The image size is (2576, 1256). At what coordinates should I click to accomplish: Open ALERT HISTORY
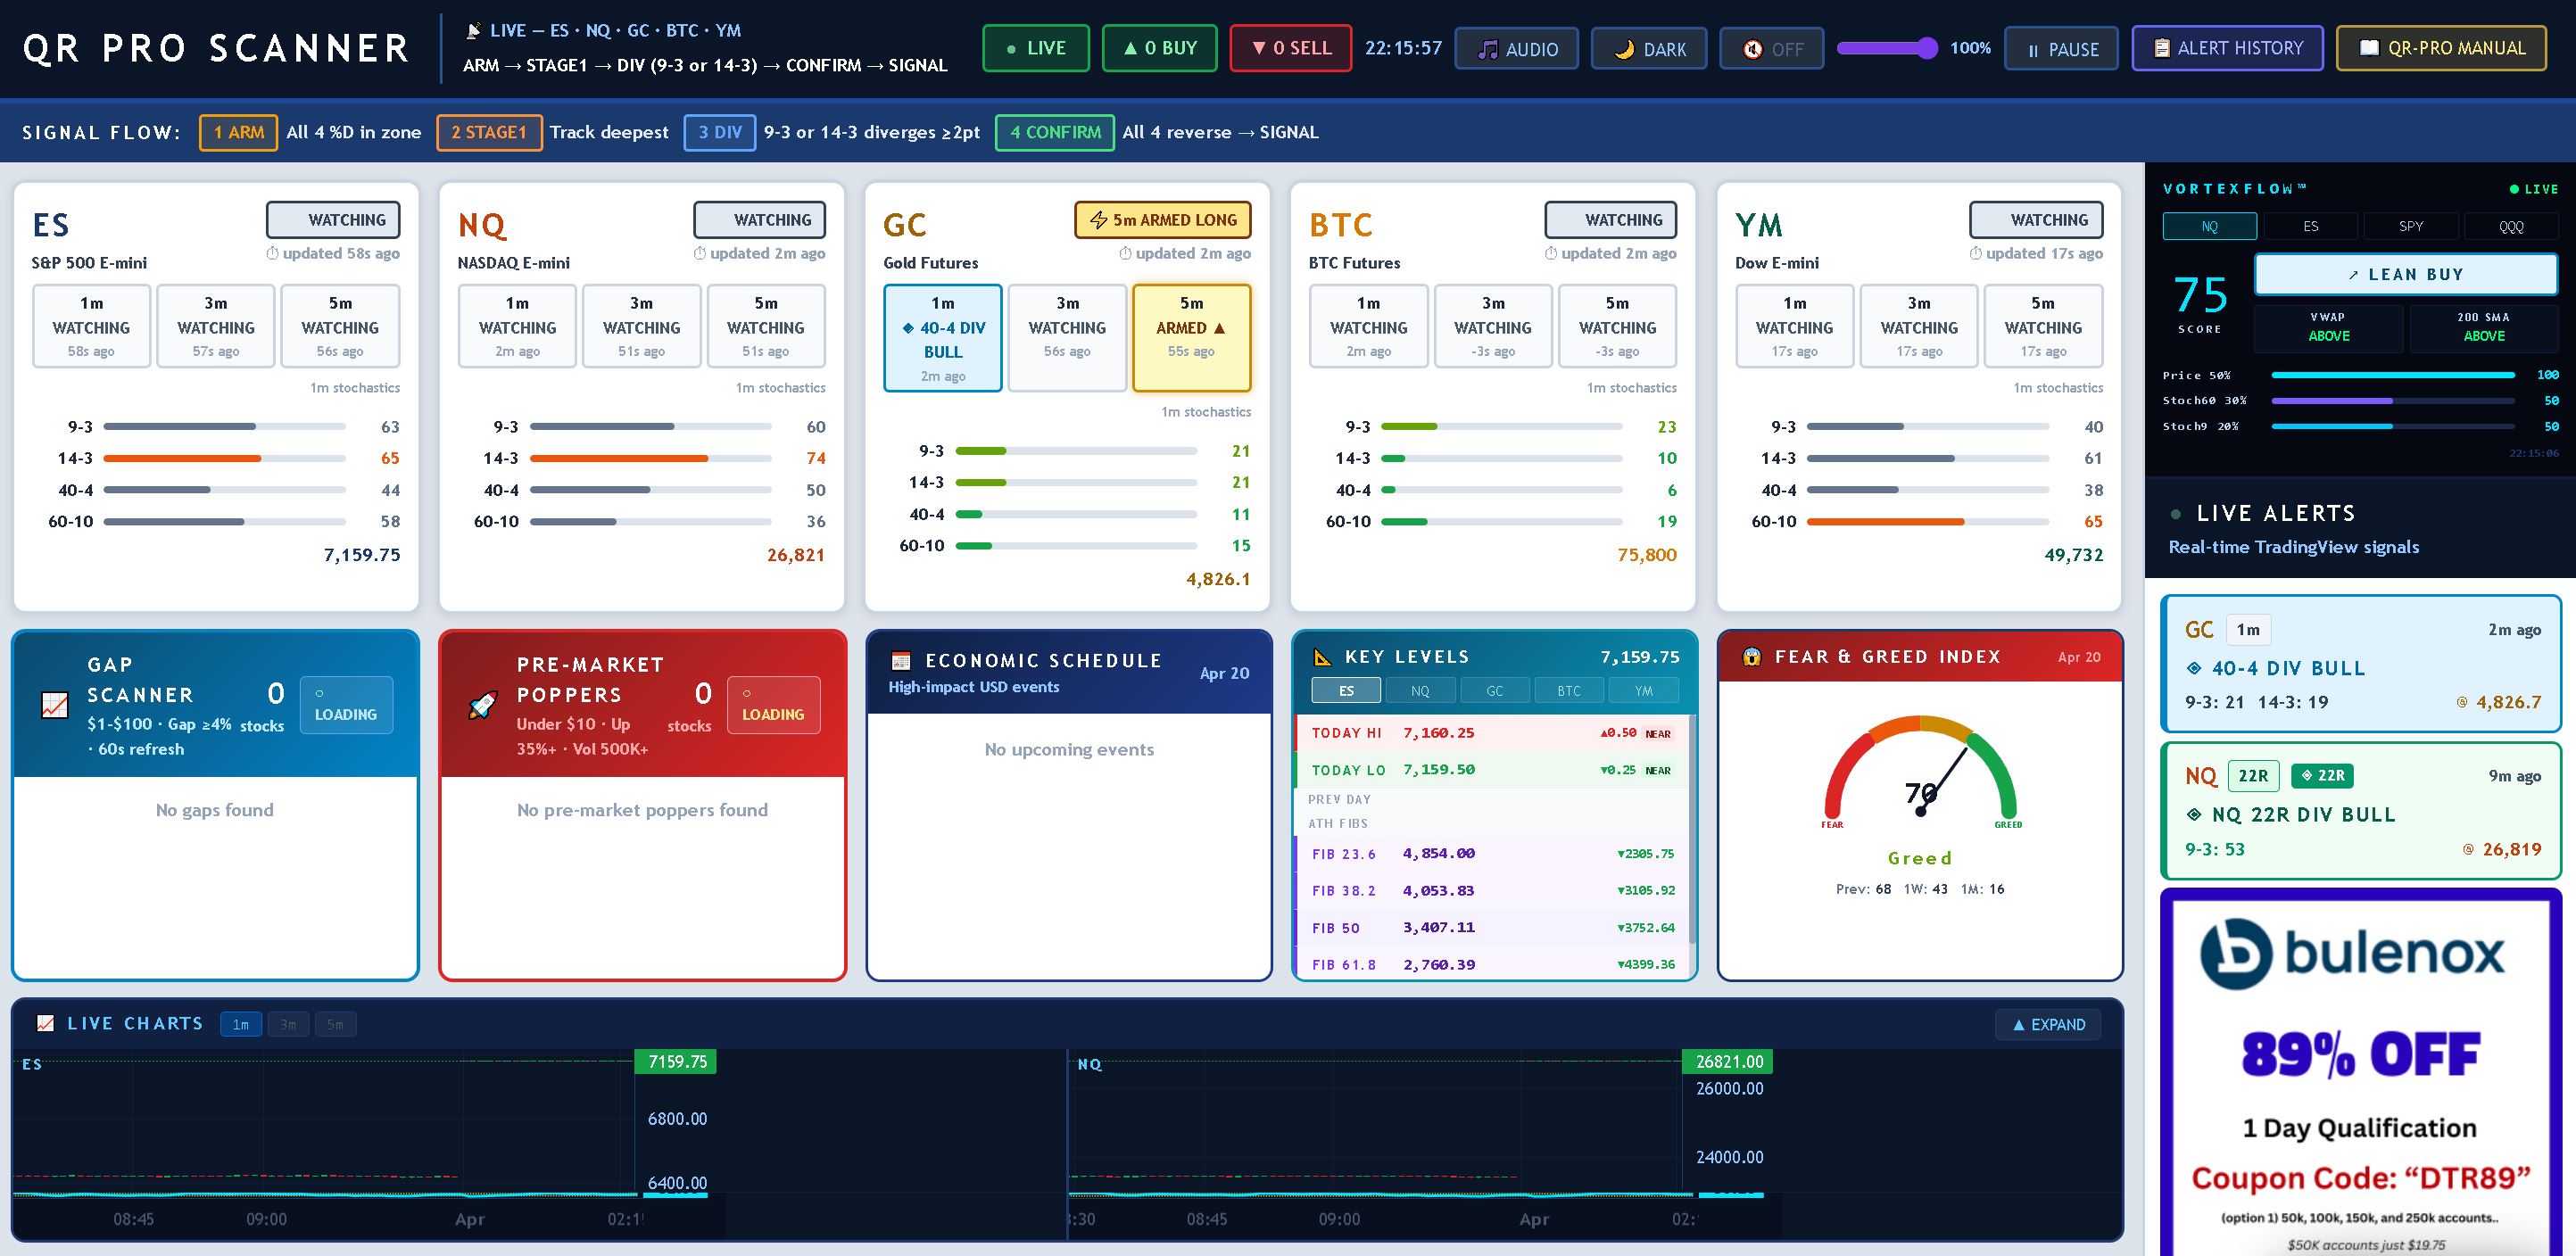[x=2227, y=48]
